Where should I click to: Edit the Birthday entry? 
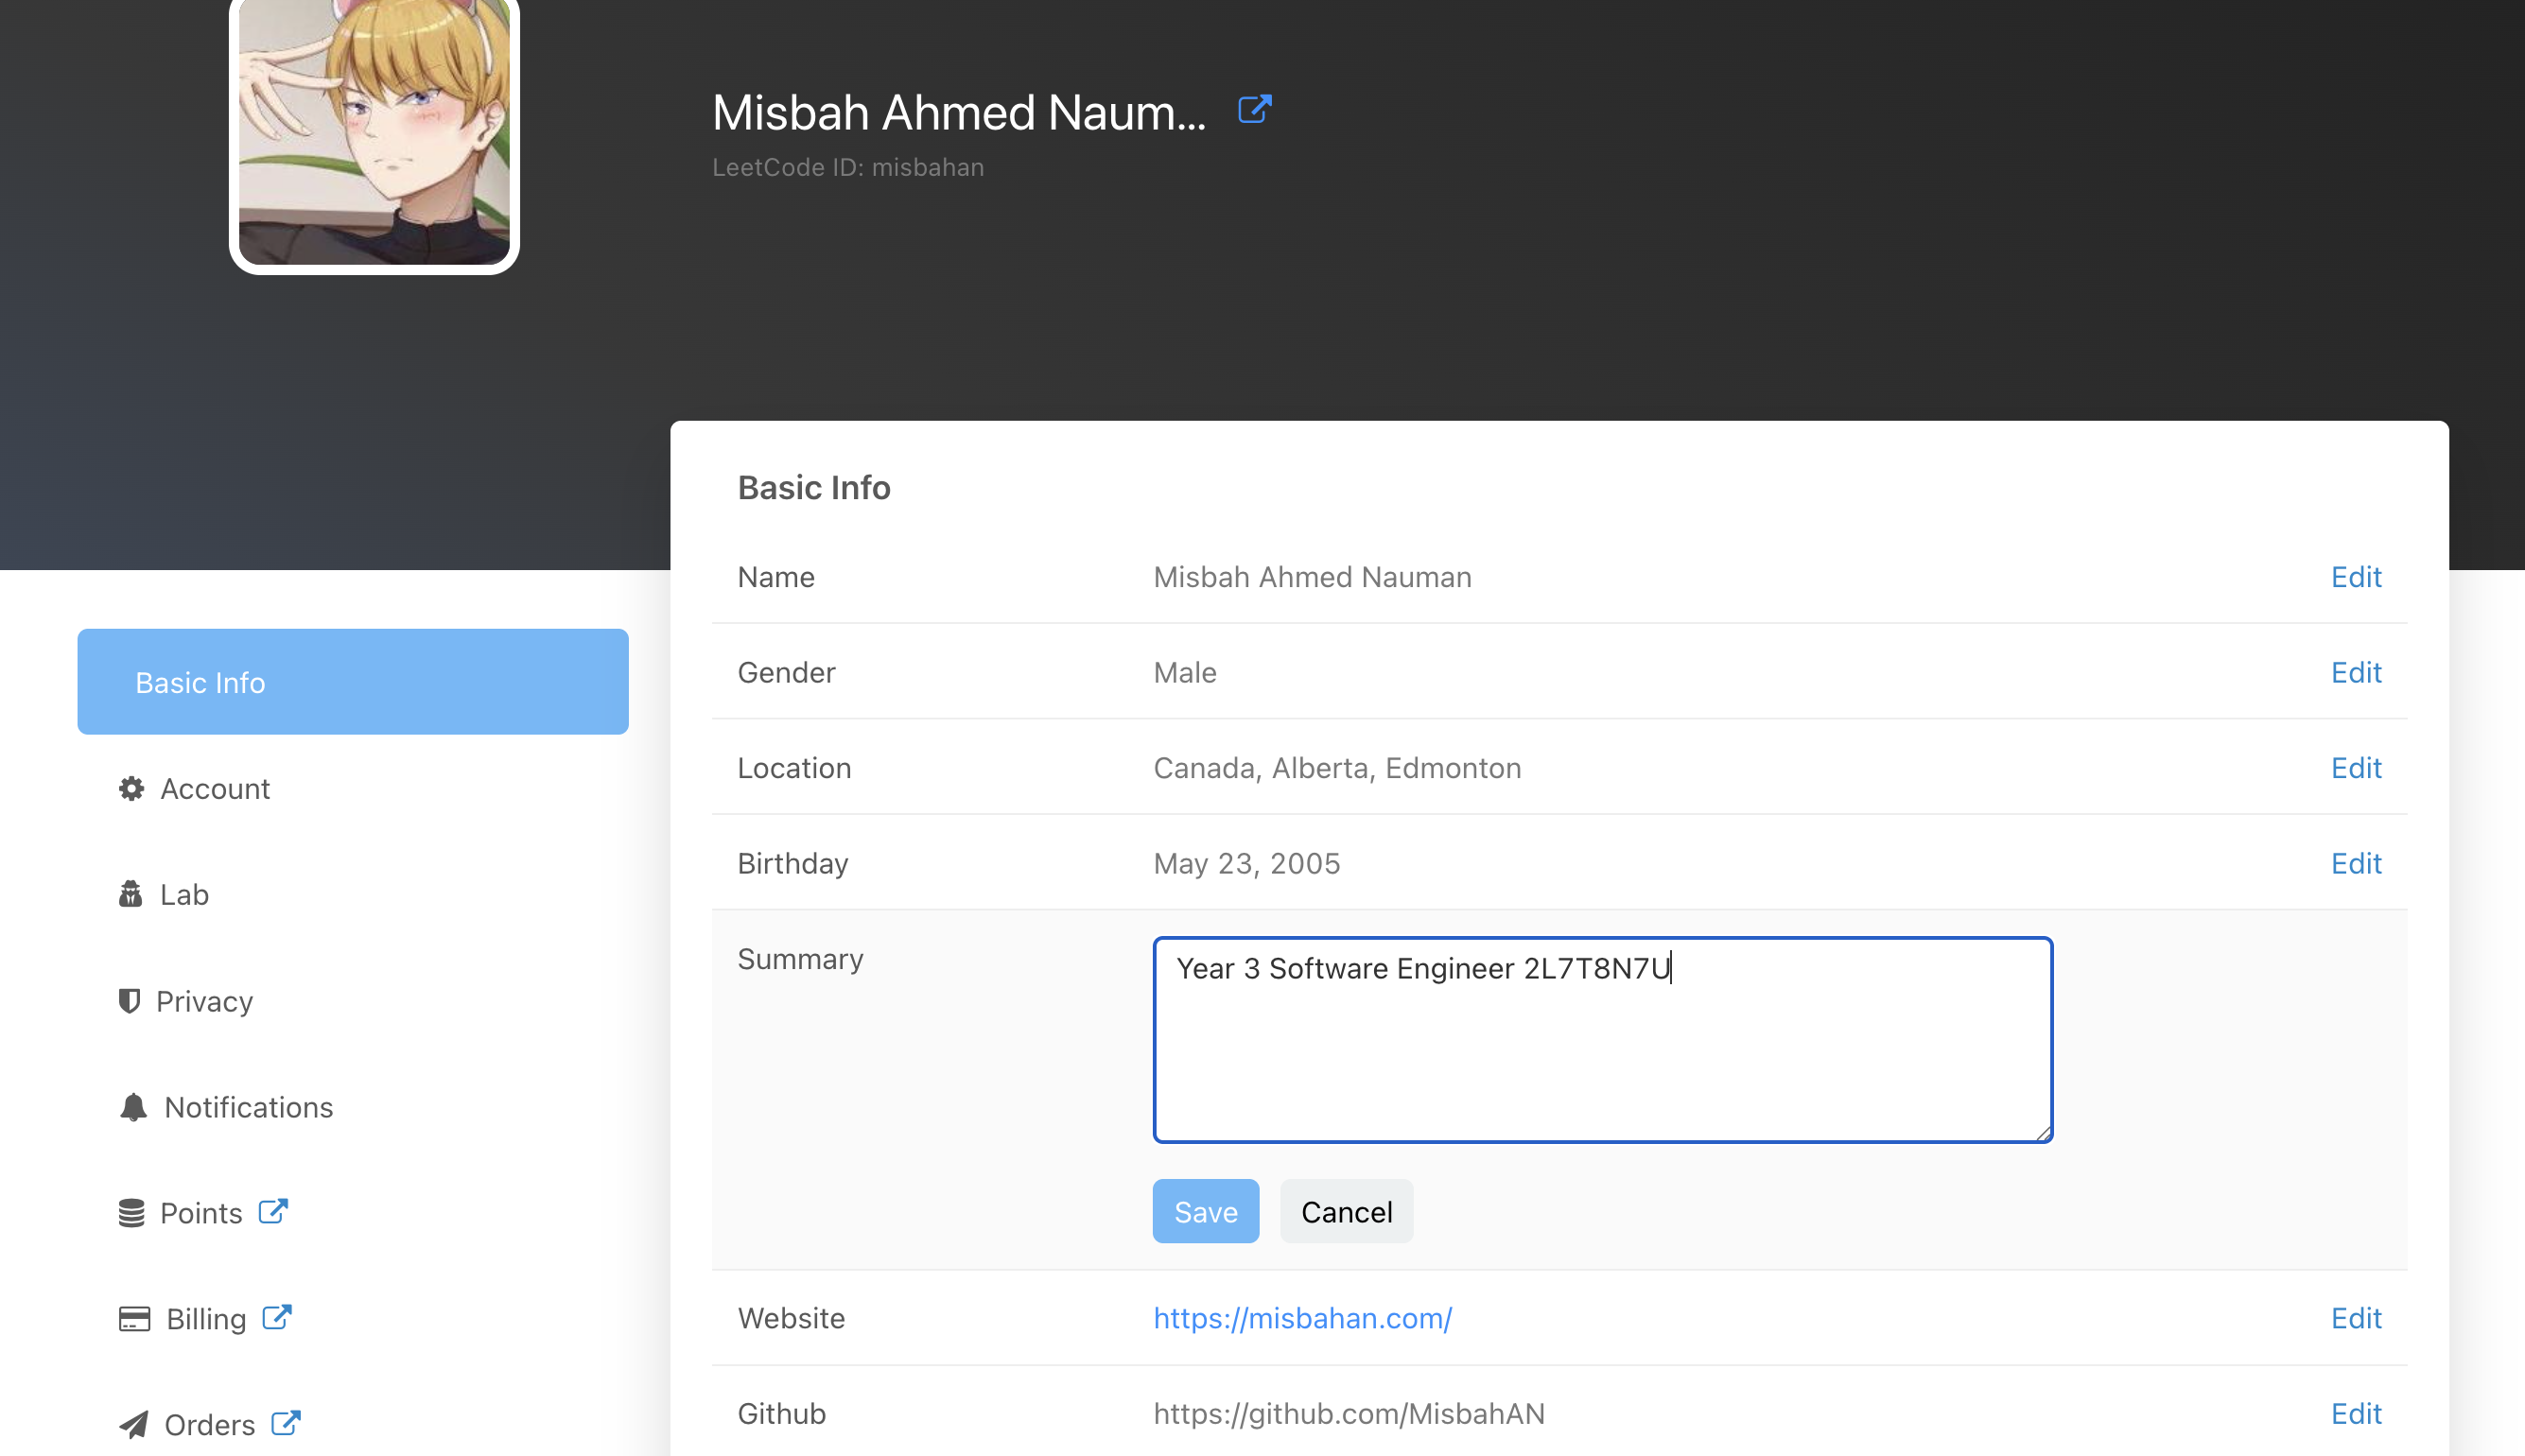click(x=2355, y=863)
